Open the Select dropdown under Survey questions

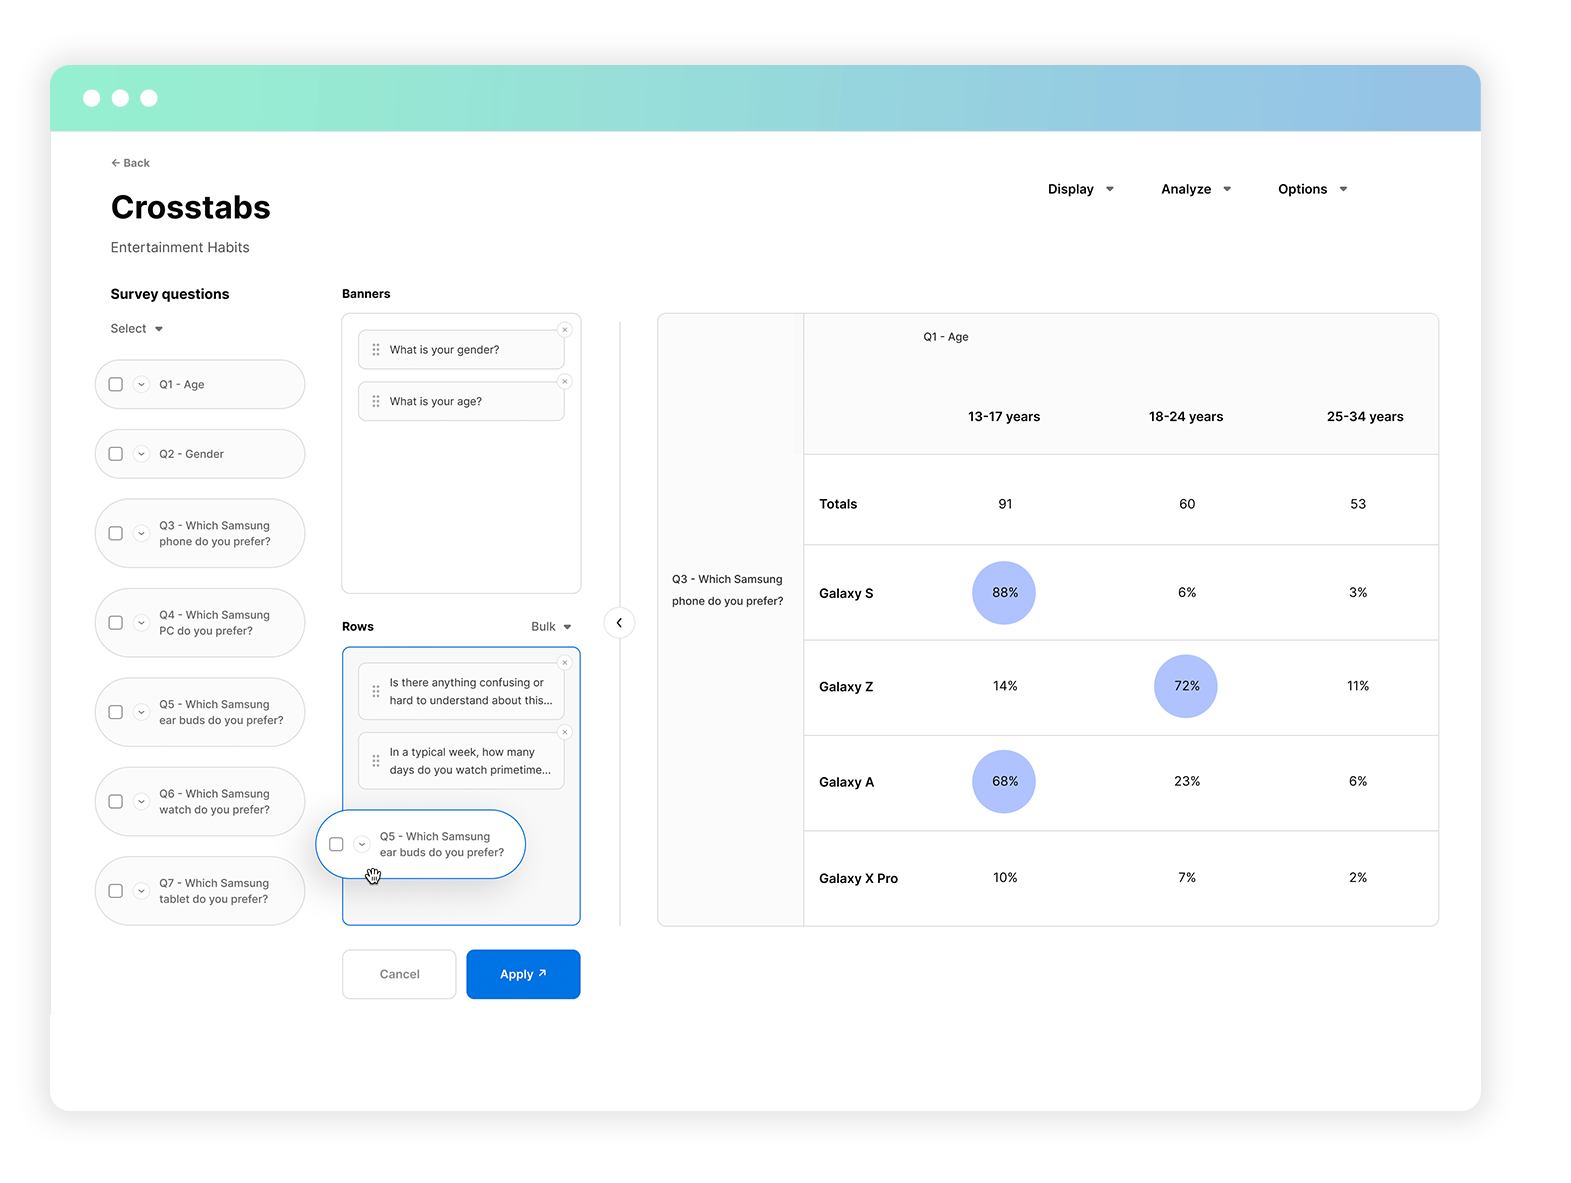point(137,329)
